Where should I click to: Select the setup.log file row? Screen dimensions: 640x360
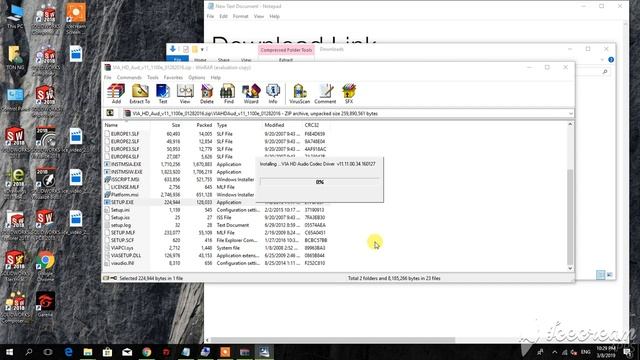click(216, 225)
